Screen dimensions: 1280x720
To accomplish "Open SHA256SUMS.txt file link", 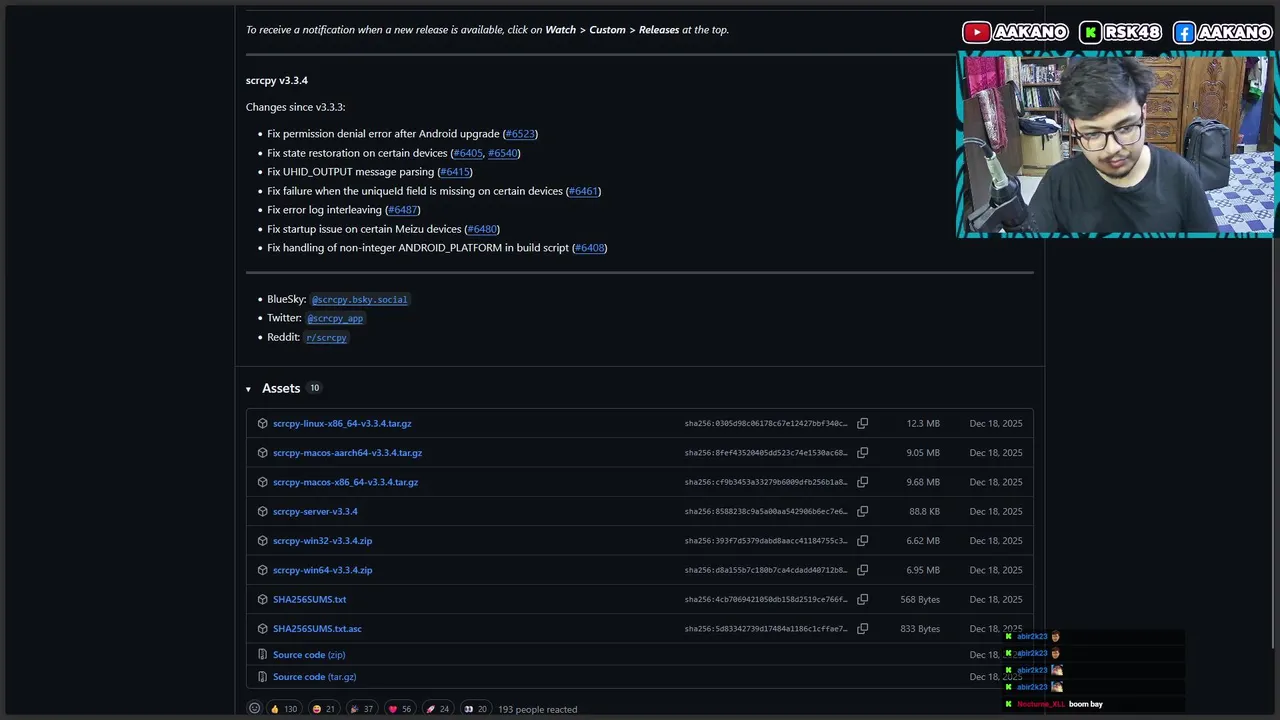I will (309, 599).
